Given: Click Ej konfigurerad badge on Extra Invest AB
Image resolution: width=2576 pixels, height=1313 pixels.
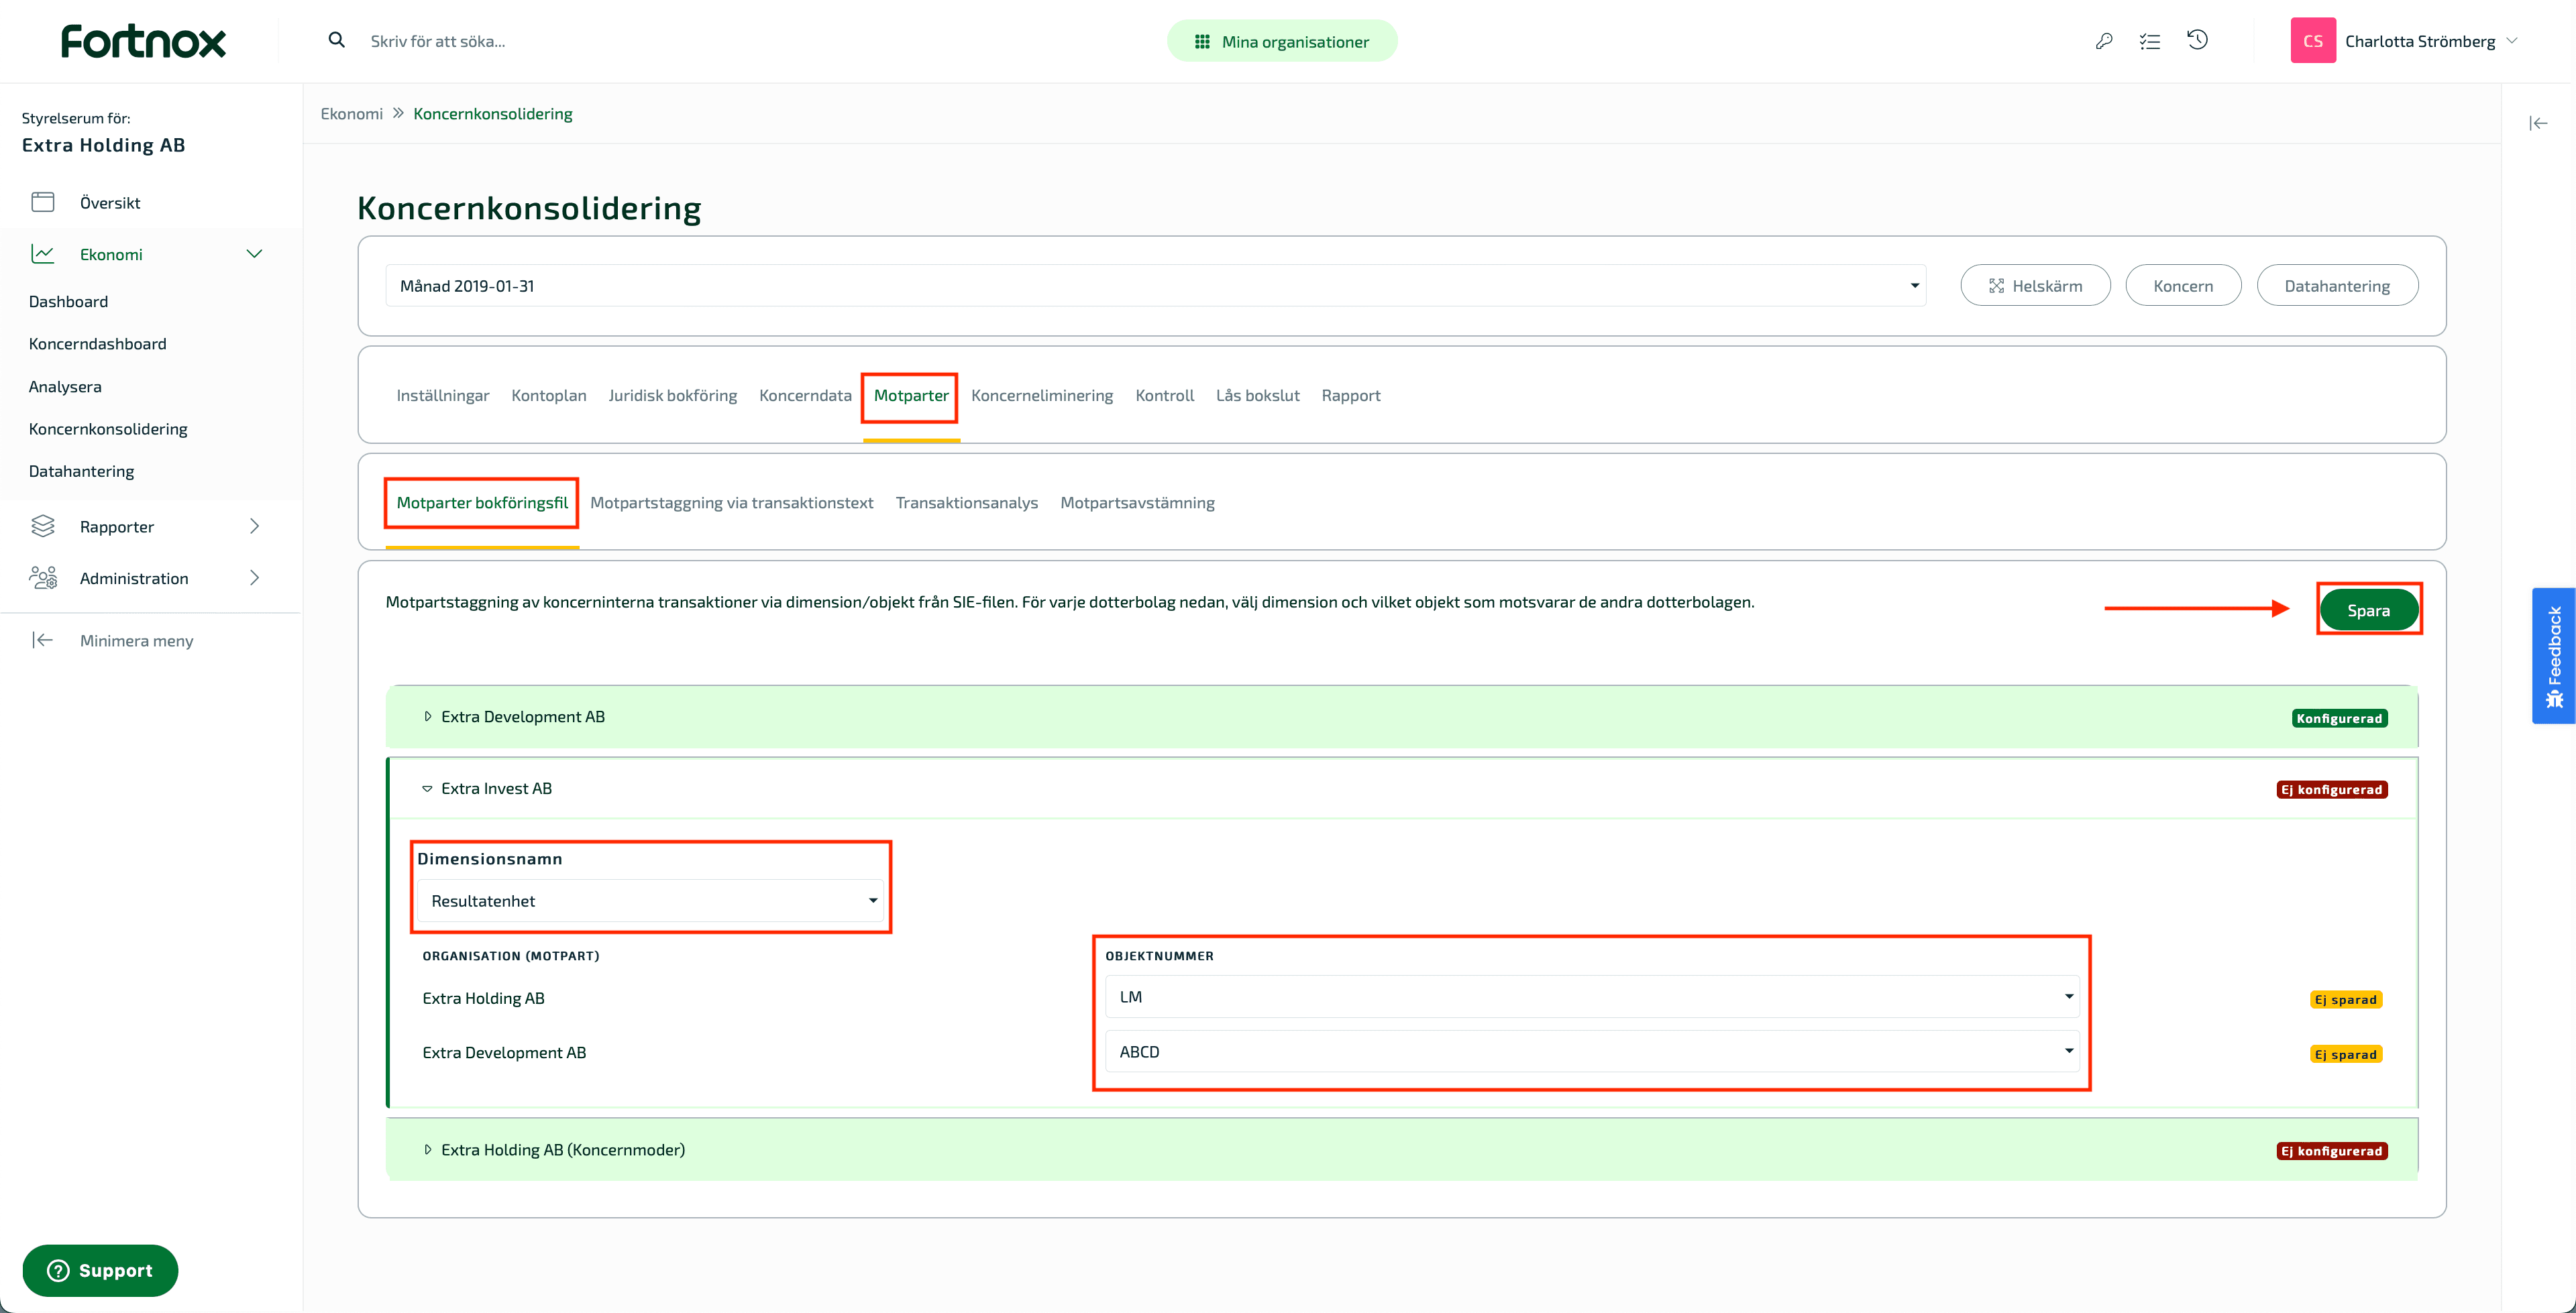Looking at the screenshot, I should [x=2332, y=789].
